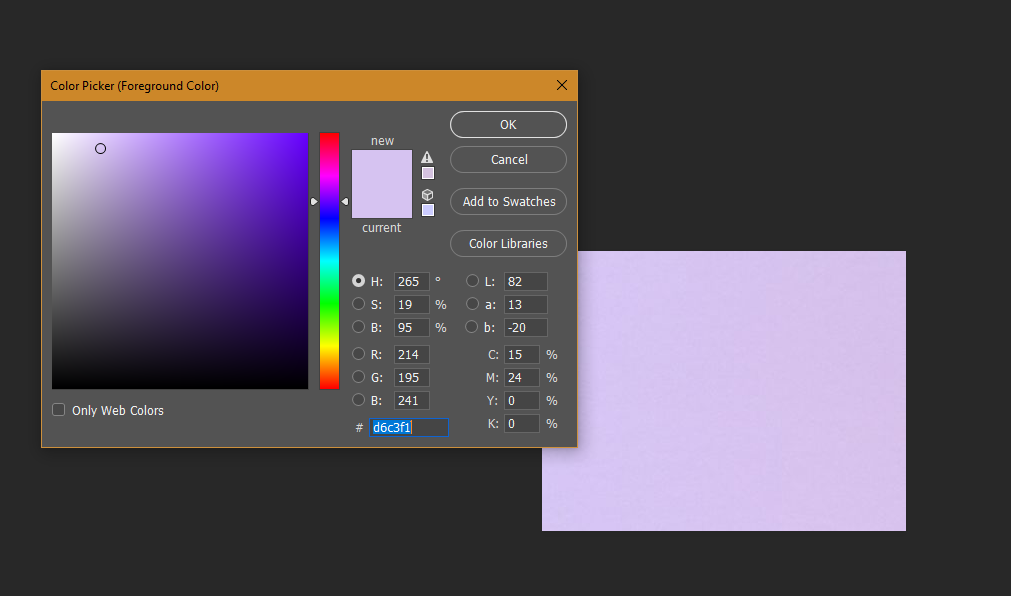
Task: Click the color picker circle marker
Action: point(101,148)
